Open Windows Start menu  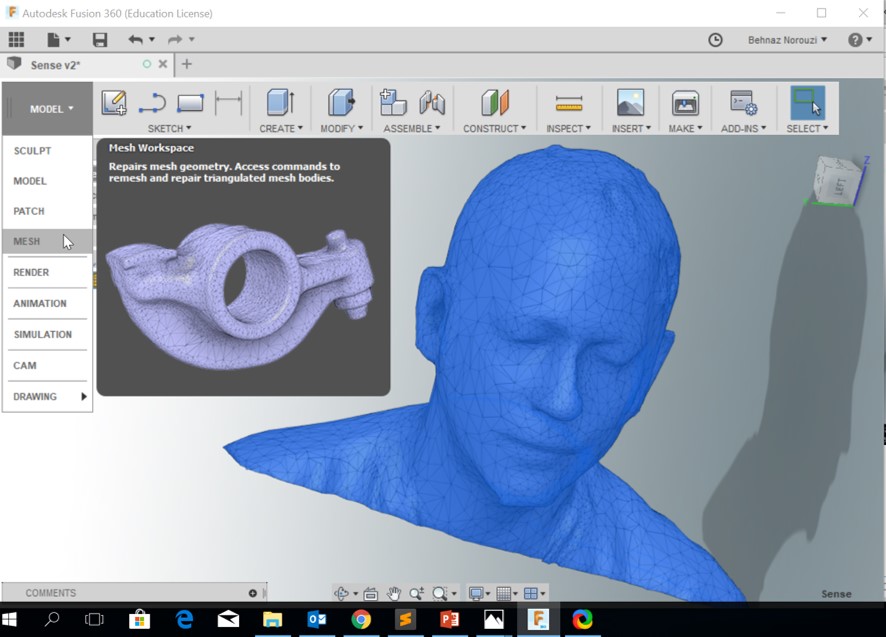pos(10,619)
